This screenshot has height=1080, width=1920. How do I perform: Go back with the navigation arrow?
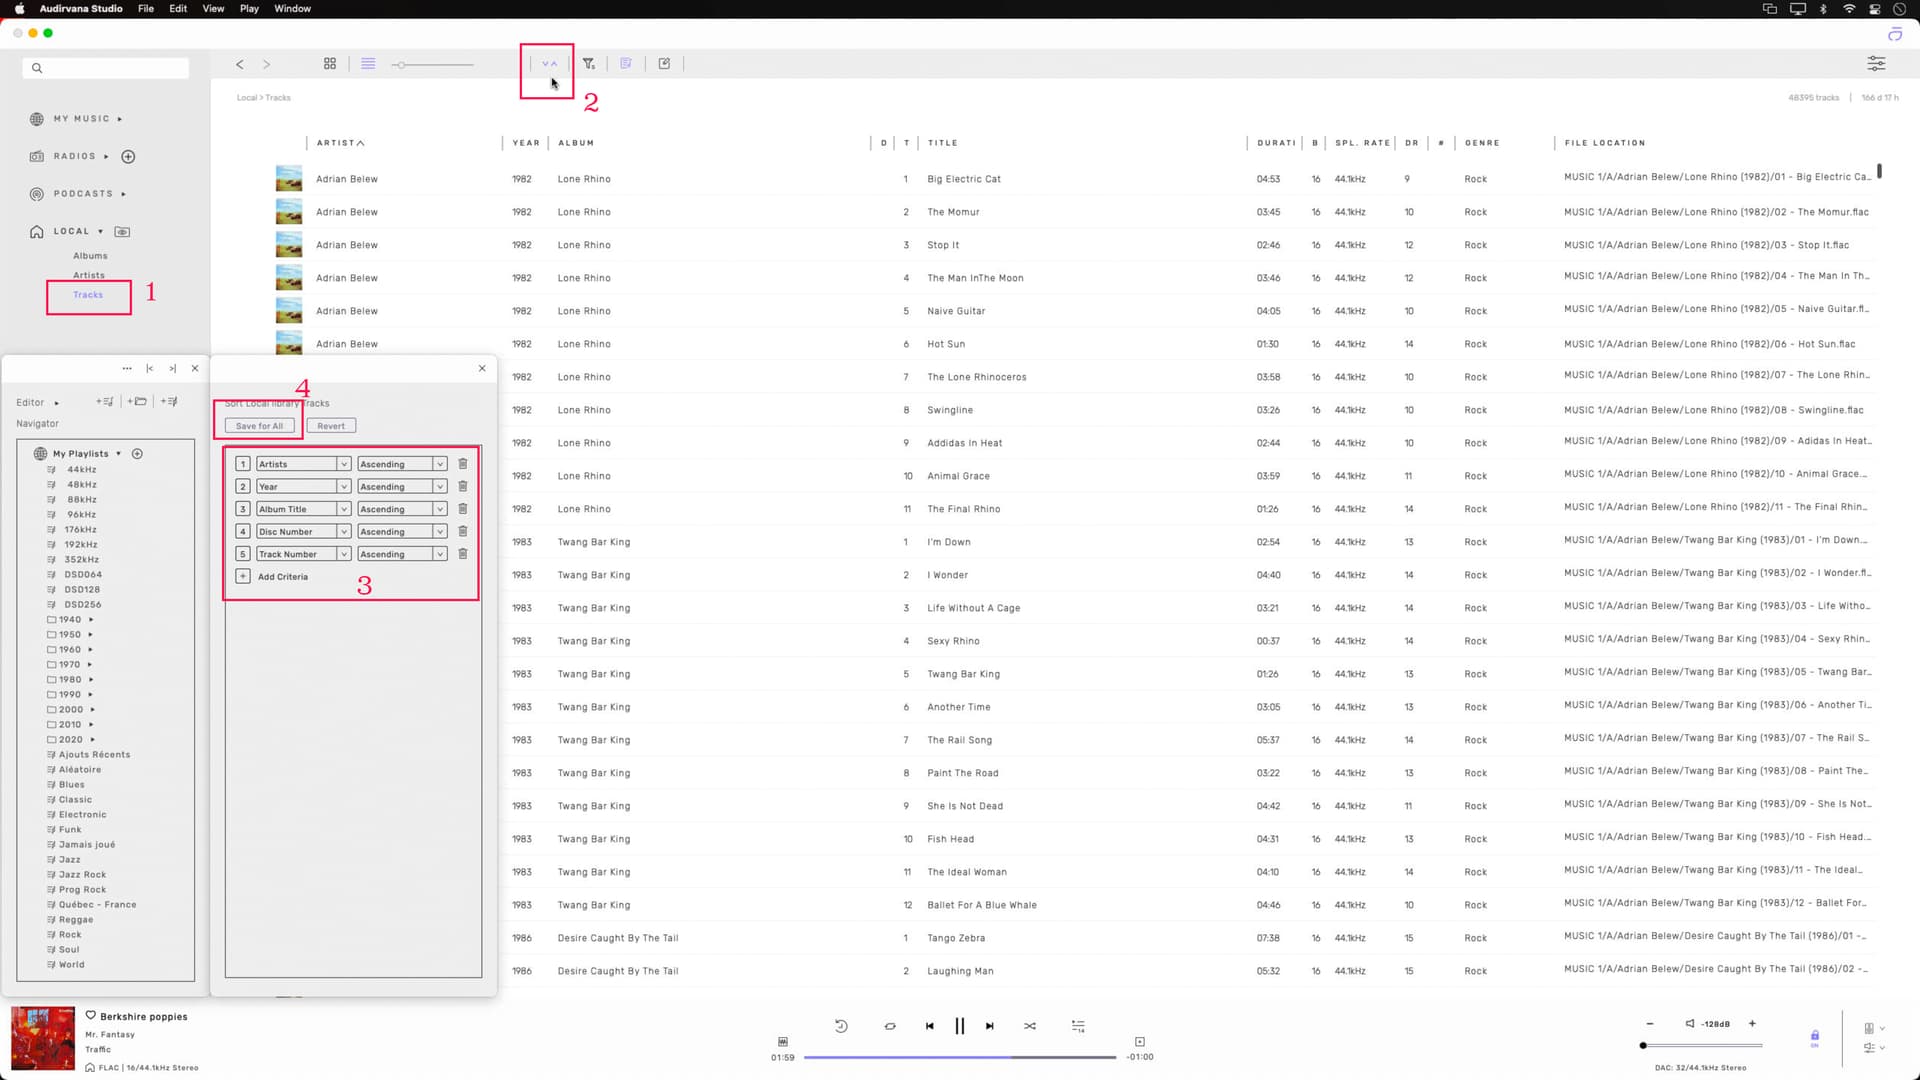coord(240,64)
